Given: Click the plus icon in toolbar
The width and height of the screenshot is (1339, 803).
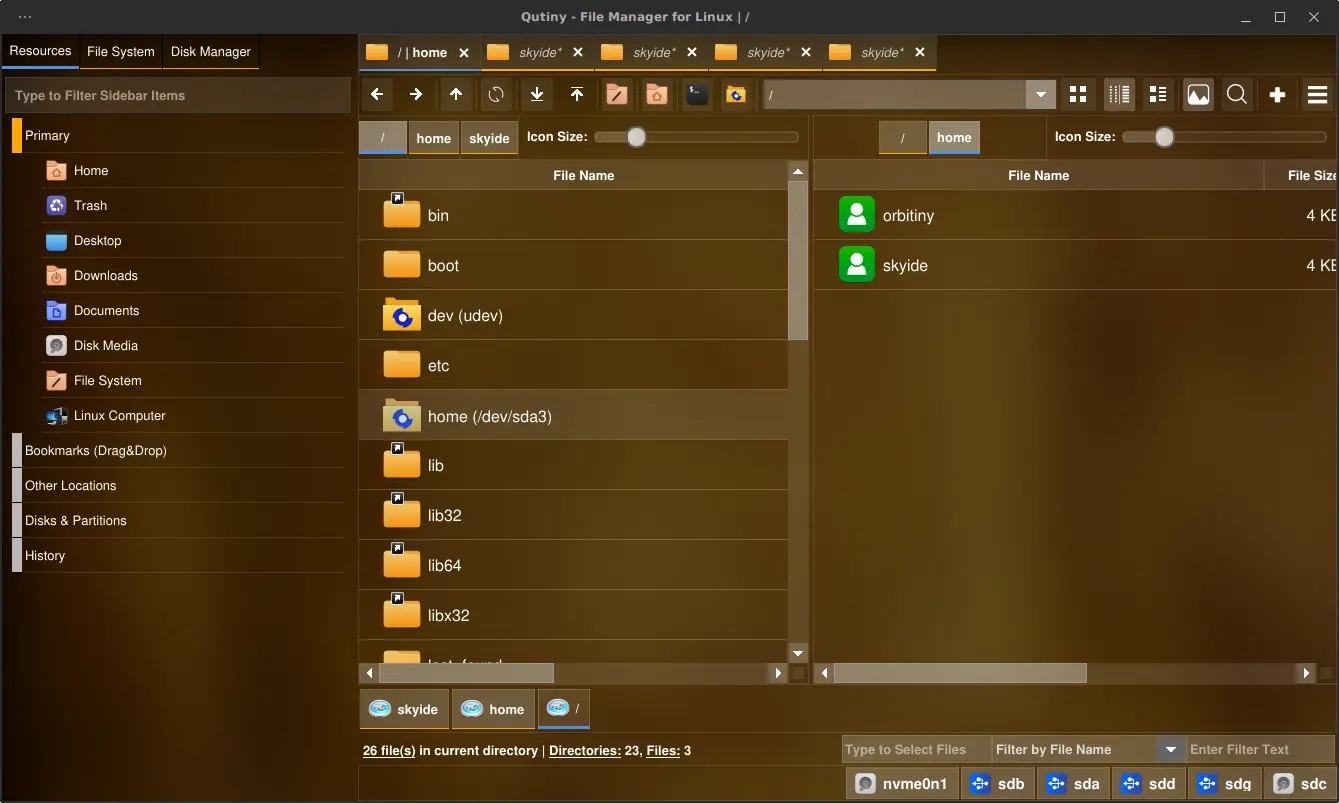Looking at the screenshot, I should [1277, 95].
